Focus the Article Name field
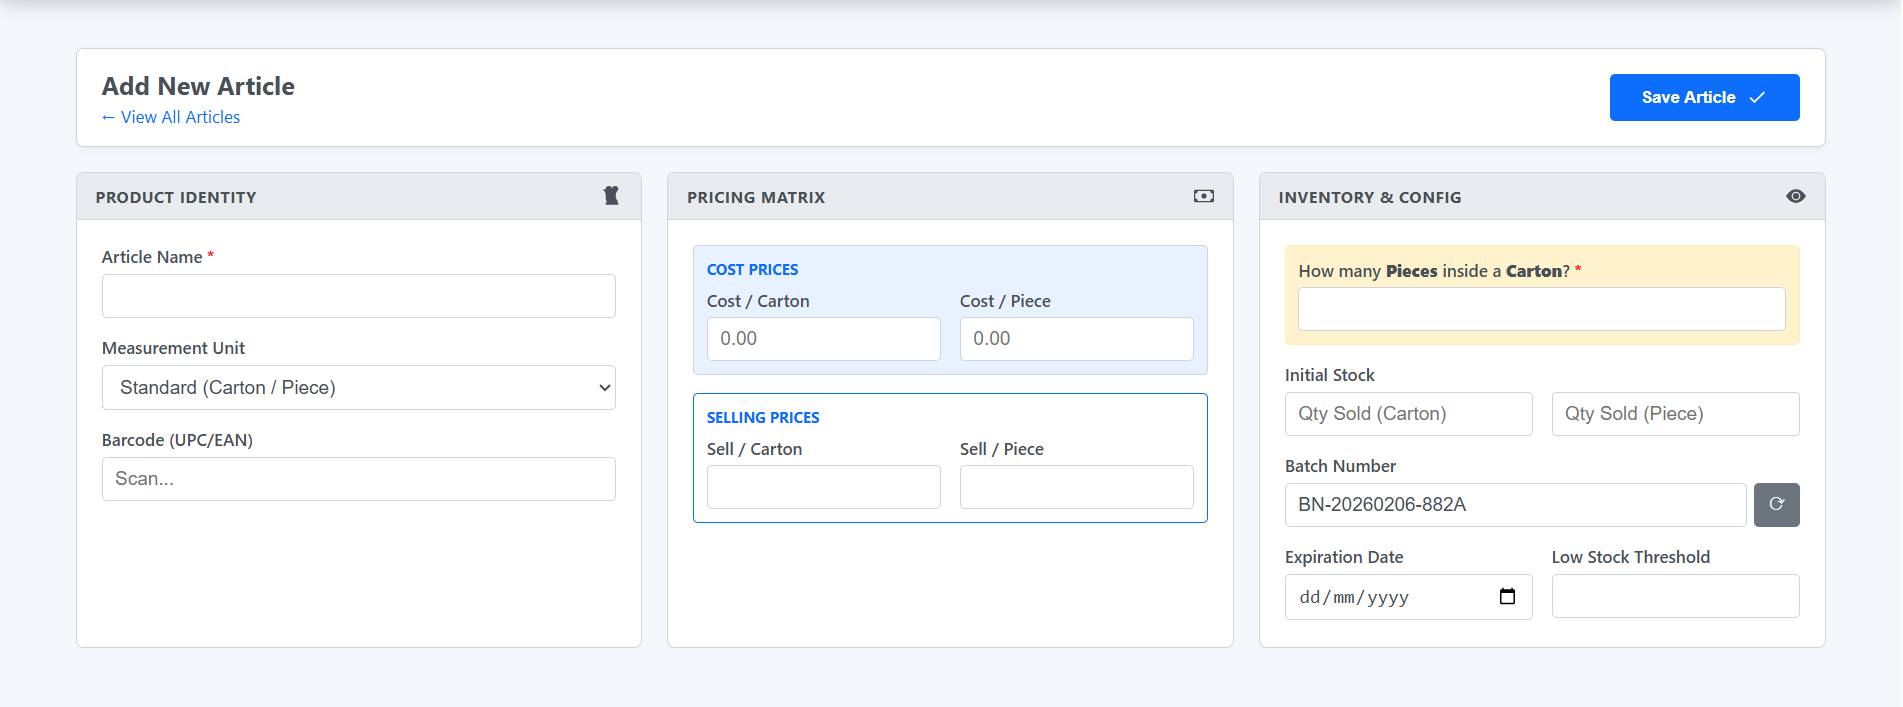1903x707 pixels. [x=359, y=296]
